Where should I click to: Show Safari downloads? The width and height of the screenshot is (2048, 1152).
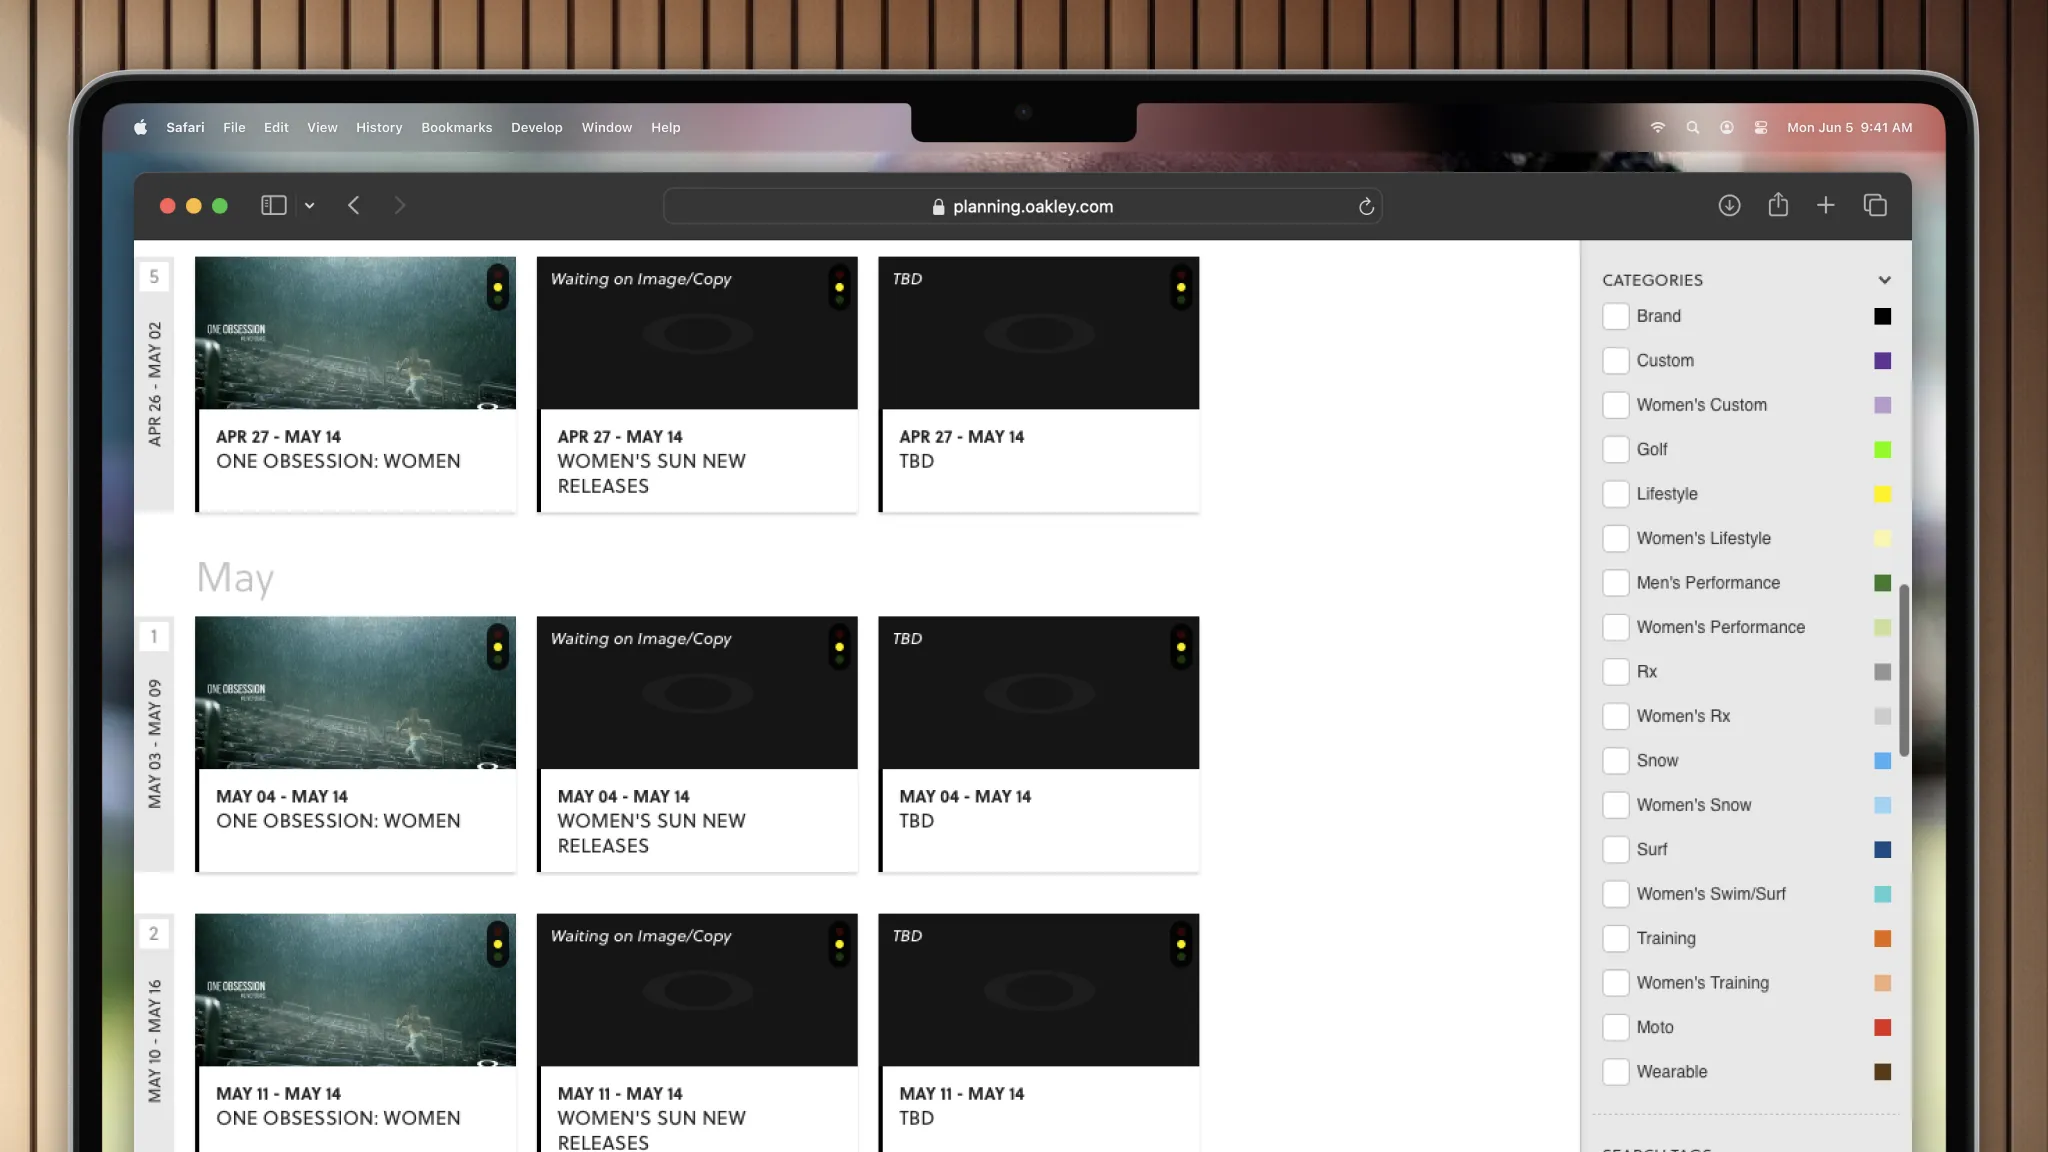(1729, 205)
